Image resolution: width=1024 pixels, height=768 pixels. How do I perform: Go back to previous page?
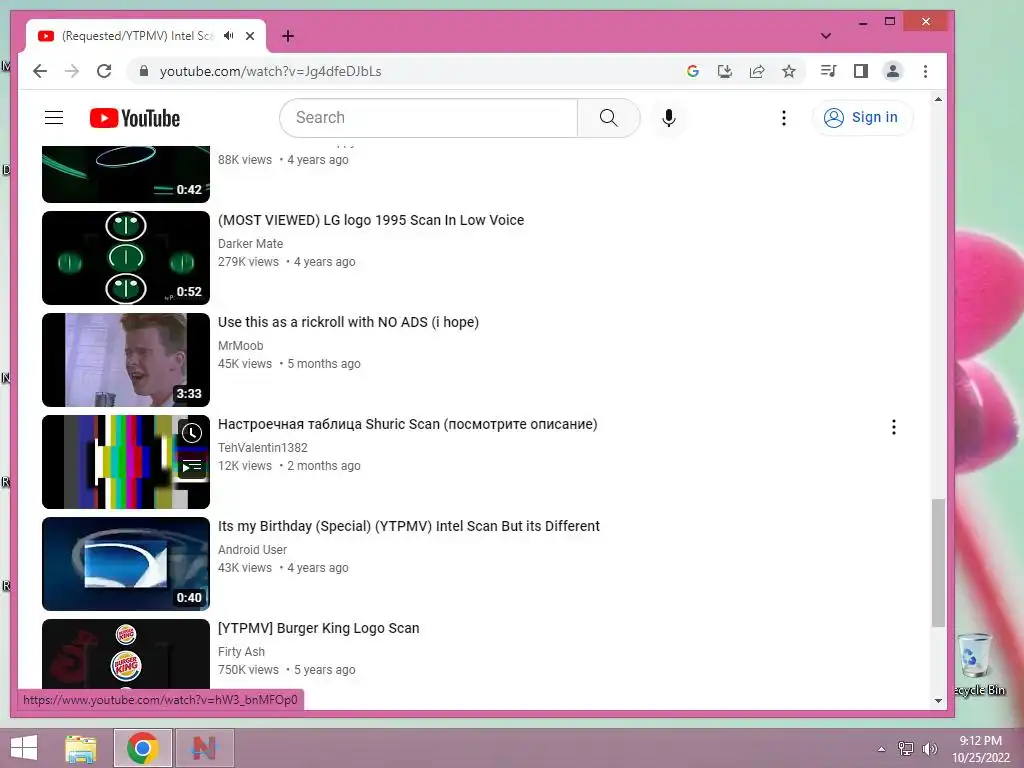40,71
